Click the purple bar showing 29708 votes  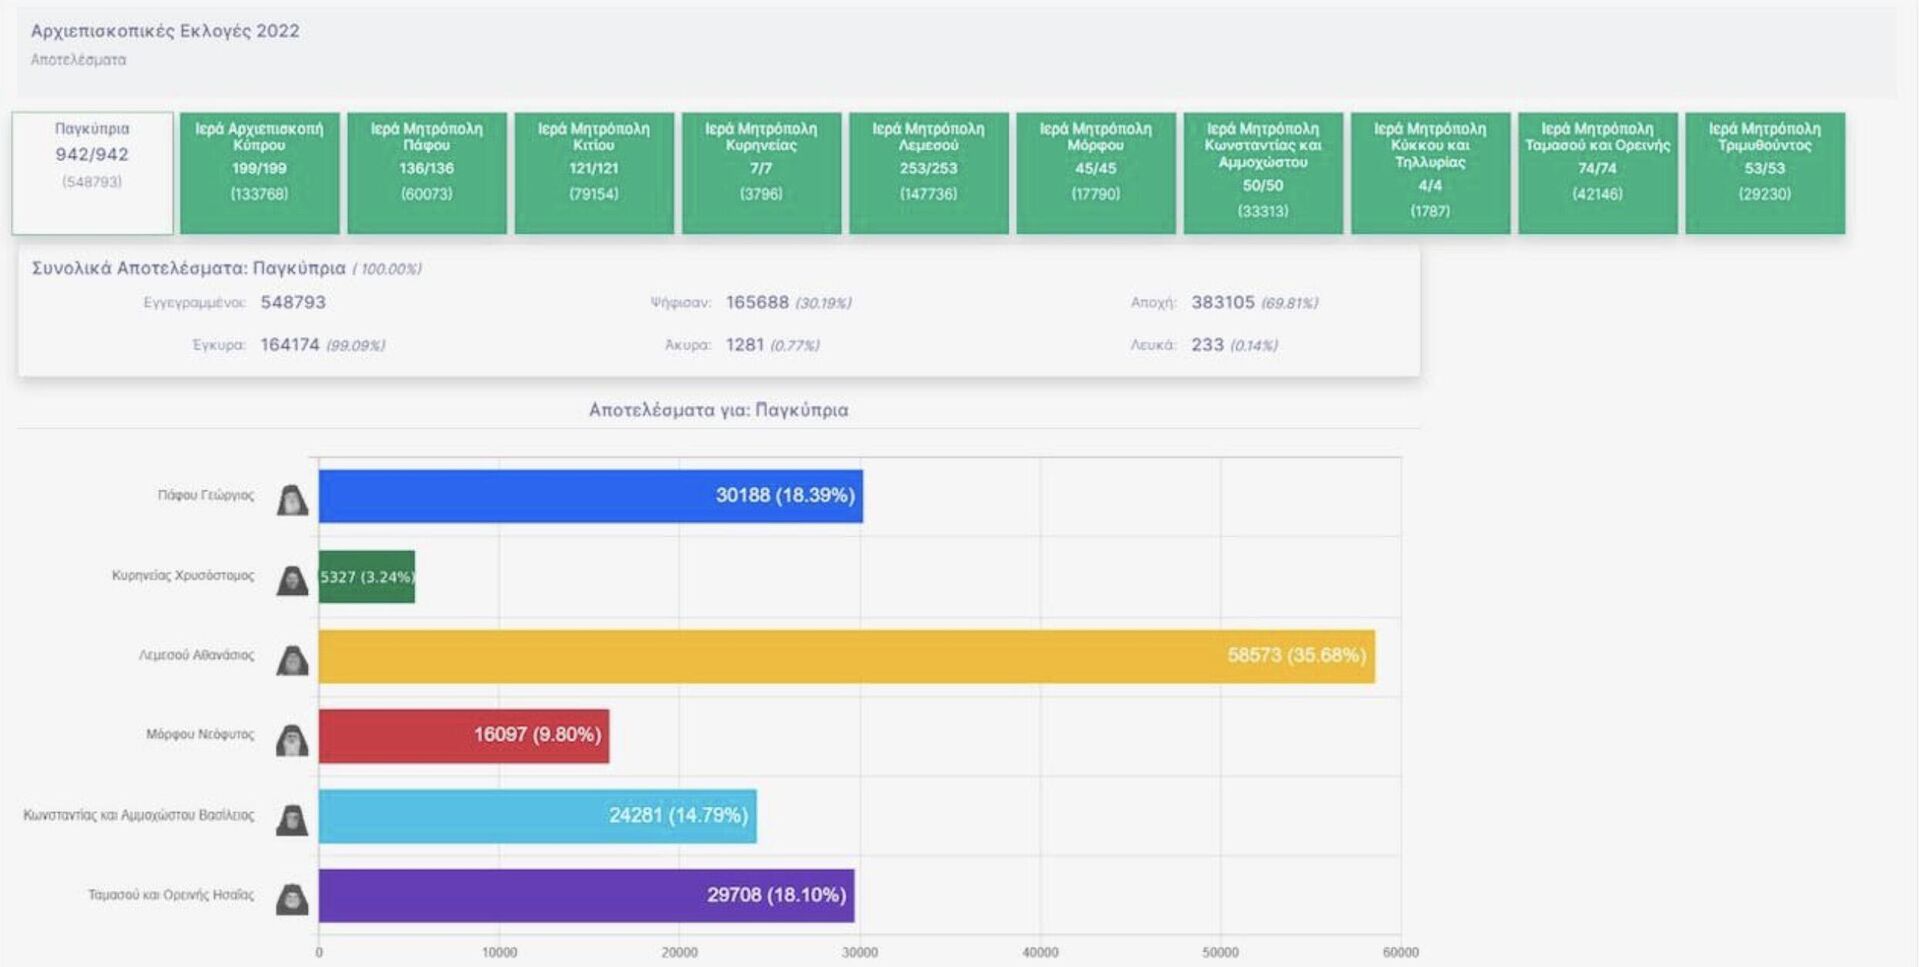(x=587, y=895)
